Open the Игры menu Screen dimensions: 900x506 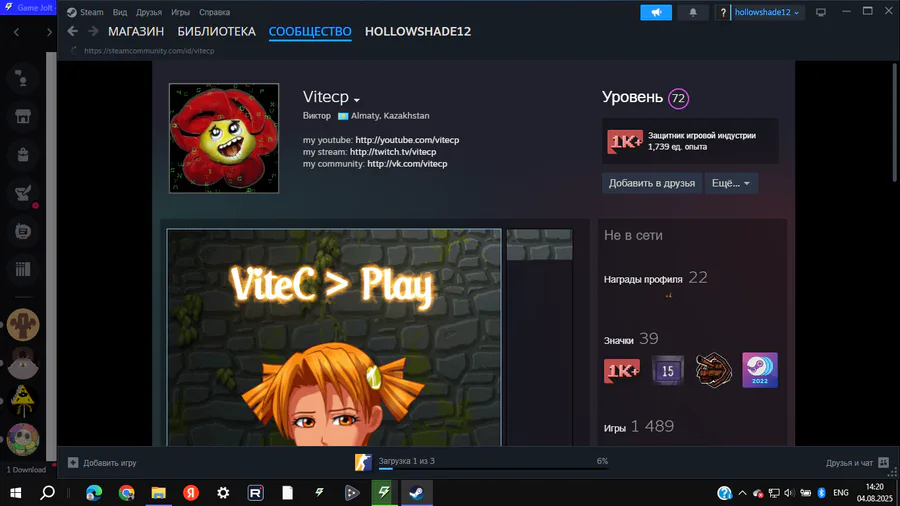pos(180,12)
